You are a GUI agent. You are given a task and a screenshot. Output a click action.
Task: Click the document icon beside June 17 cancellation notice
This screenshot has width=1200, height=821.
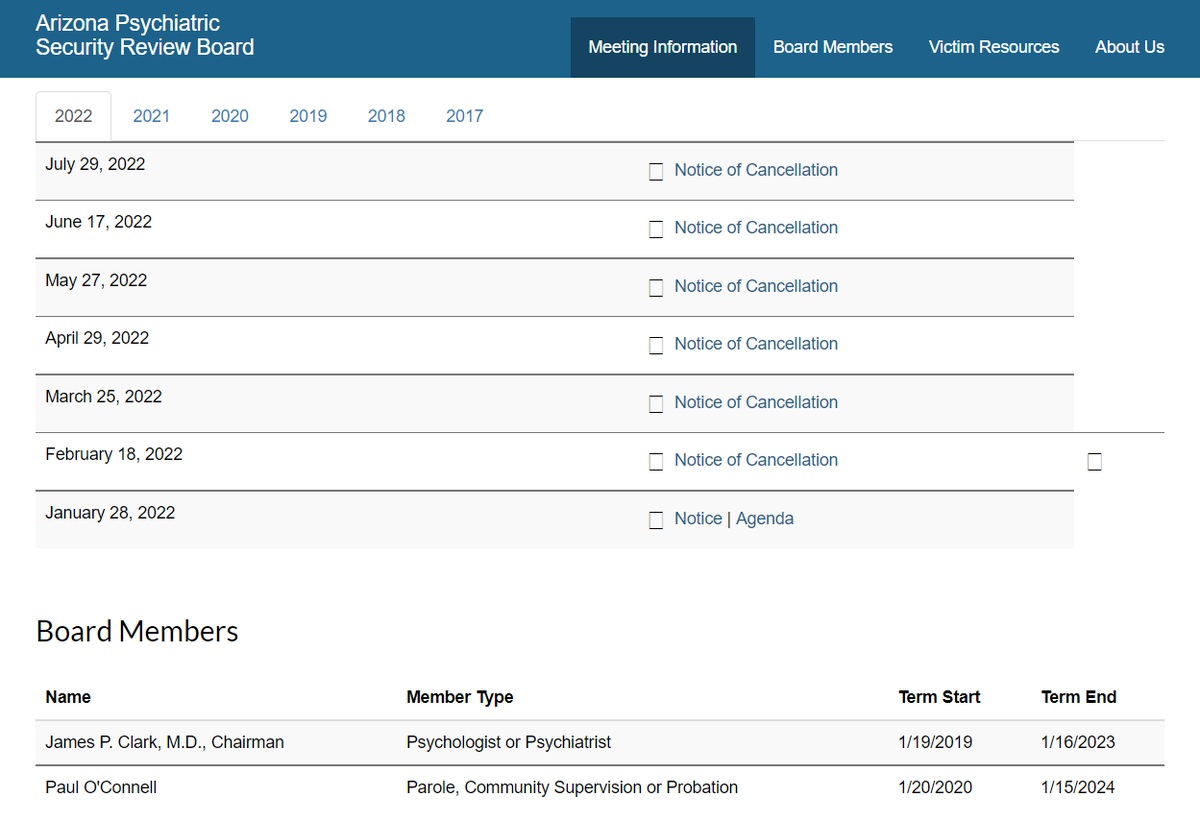pos(656,229)
